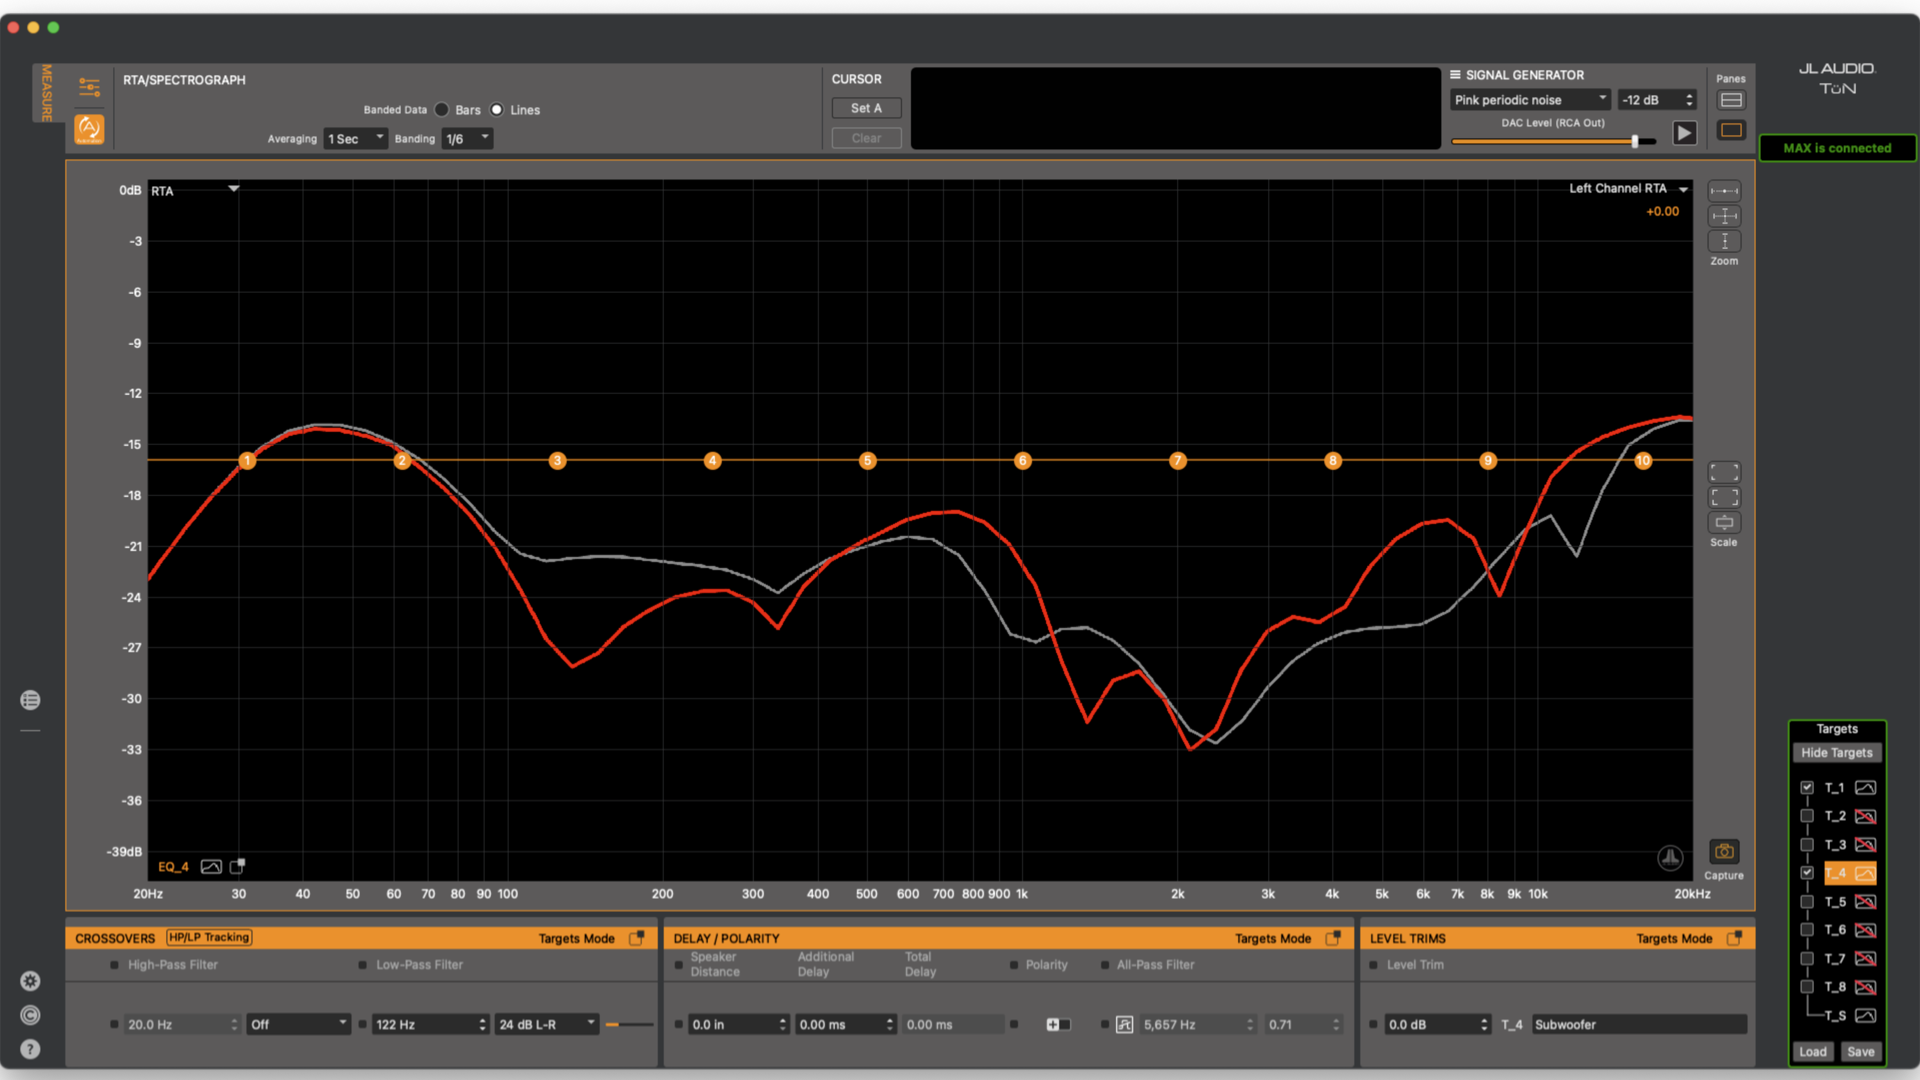
Task: Flip the polarity toggle switch
Action: pos(1058,1025)
